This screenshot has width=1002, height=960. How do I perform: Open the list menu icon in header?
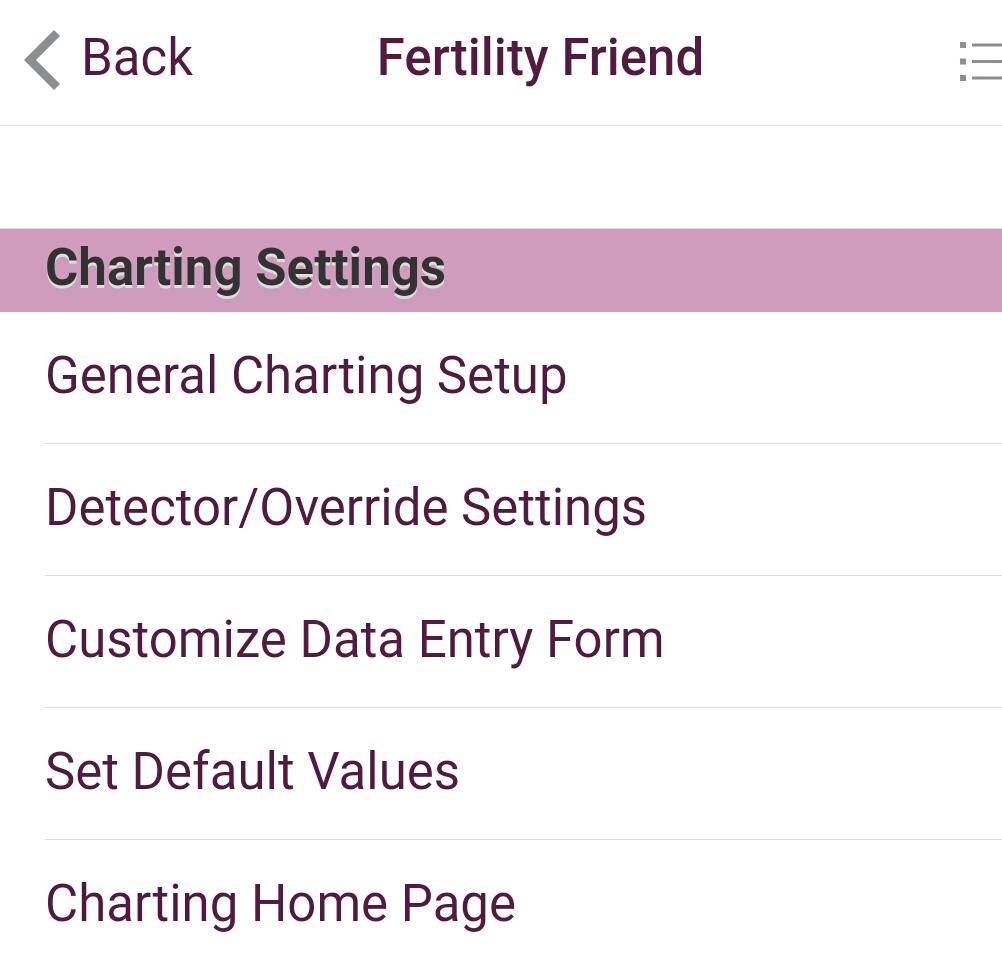pyautogui.click(x=979, y=61)
